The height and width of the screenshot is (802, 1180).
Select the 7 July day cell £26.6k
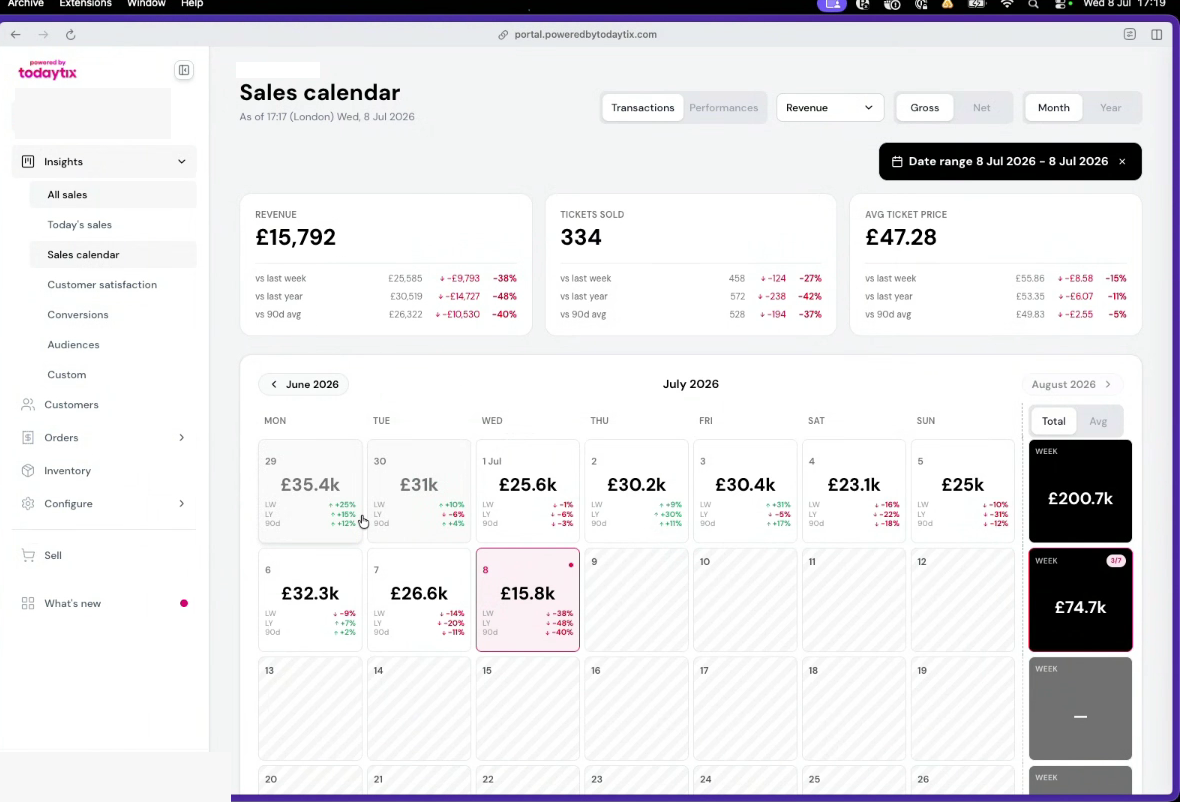[418, 600]
